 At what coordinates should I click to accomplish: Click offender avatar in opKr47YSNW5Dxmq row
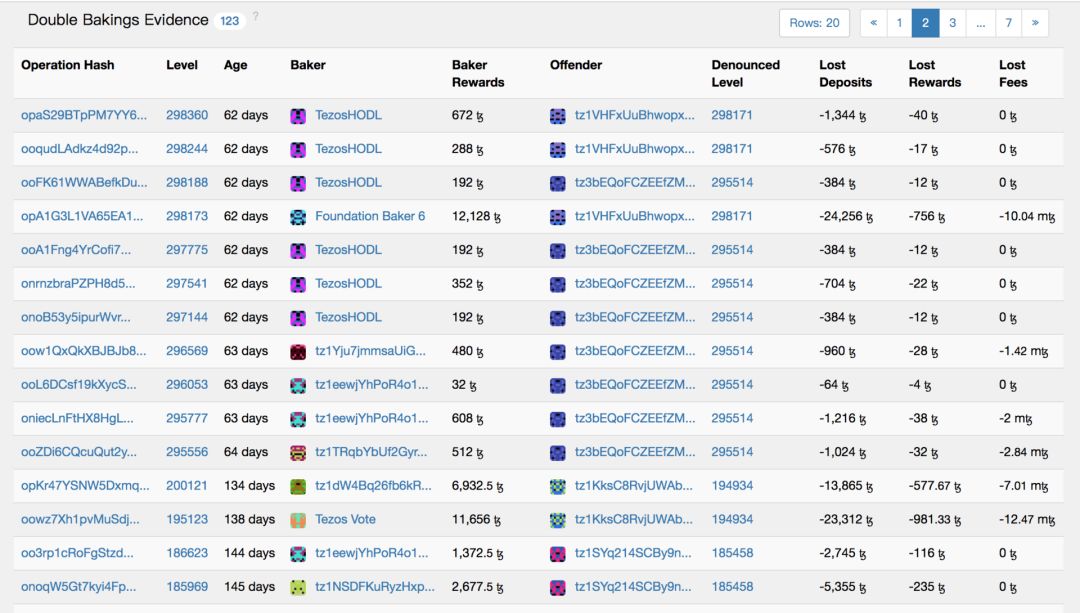558,487
